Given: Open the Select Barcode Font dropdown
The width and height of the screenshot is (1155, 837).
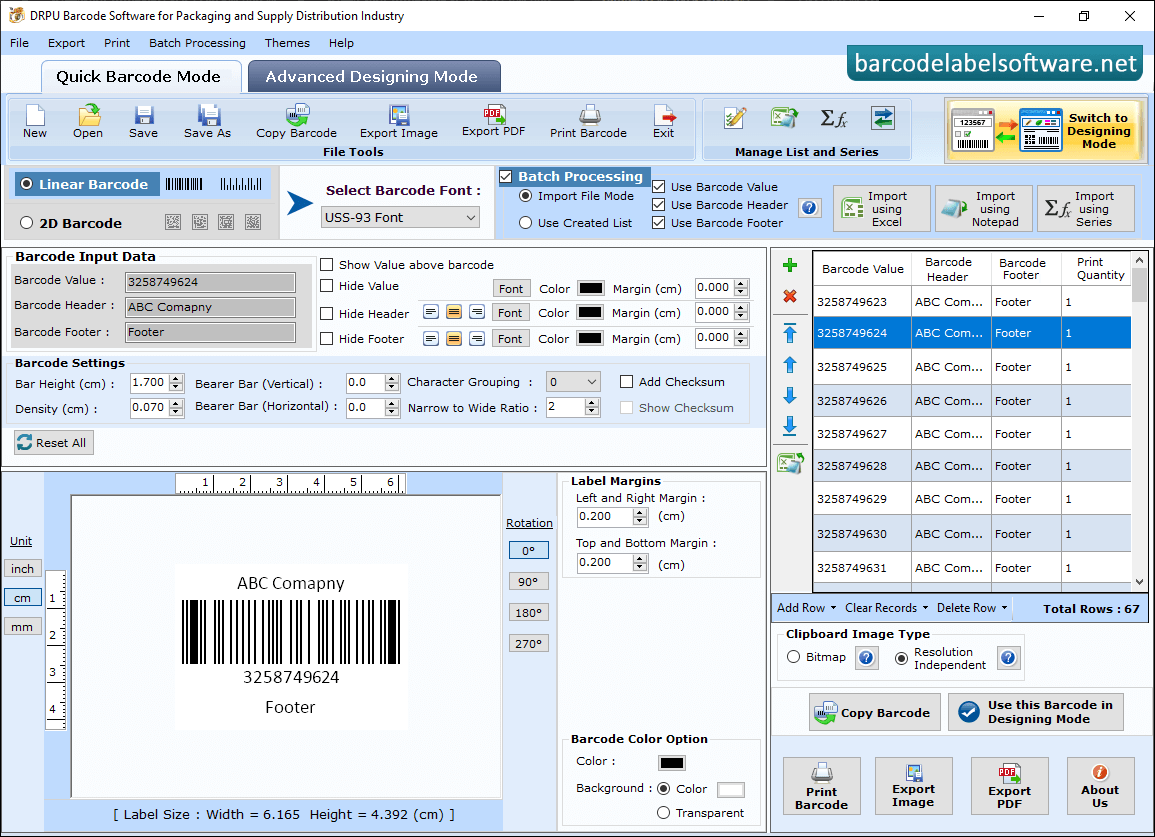Looking at the screenshot, I should point(401,217).
